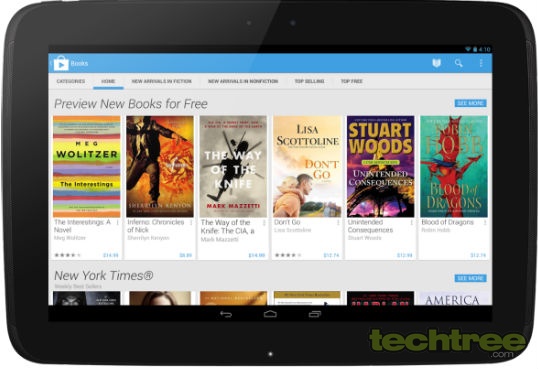Open options menu for Inferno card
Screen dimensions: 538x369
[191, 223]
